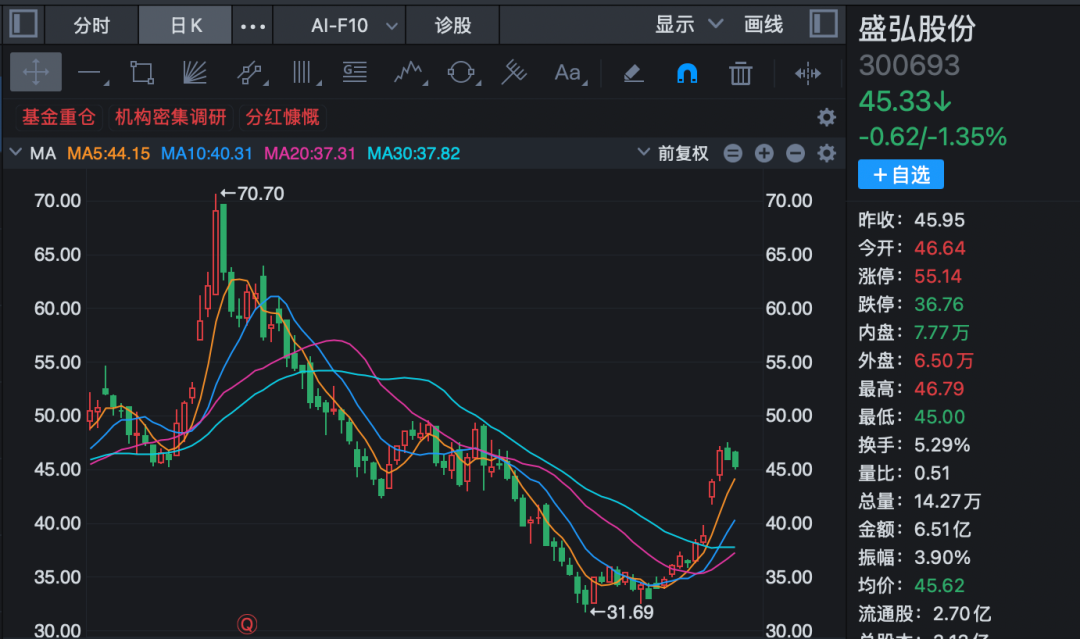Viewport: 1080px width, 639px height.
Task: Click the 最低 value 45.00
Action: [939, 417]
